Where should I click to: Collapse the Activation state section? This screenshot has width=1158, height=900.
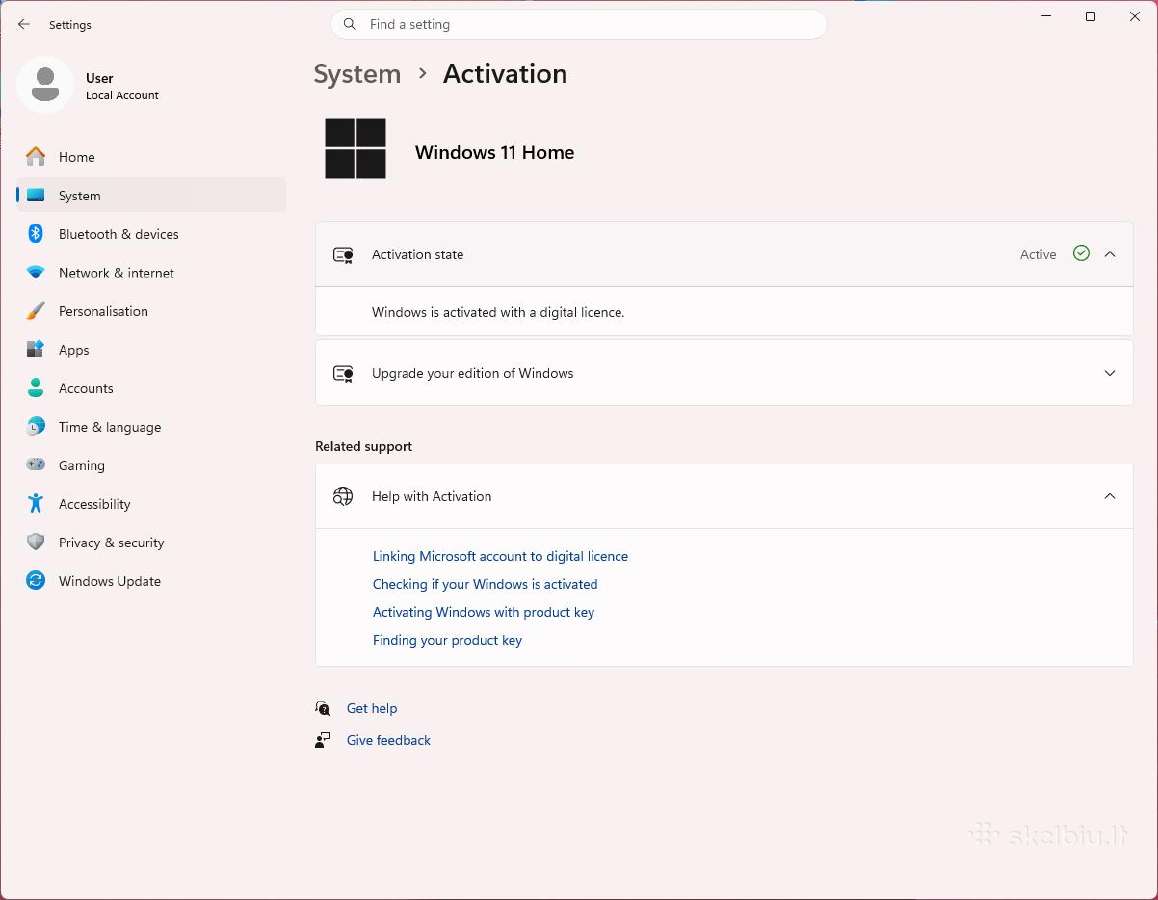pyautogui.click(x=1109, y=254)
